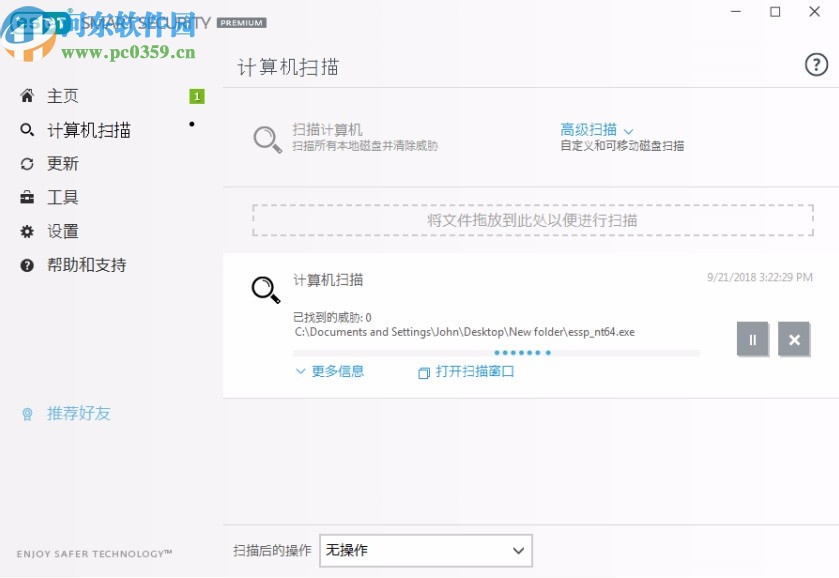Open the 主页 (Home) sidebar icon
The width and height of the screenshot is (839, 578).
[28, 95]
